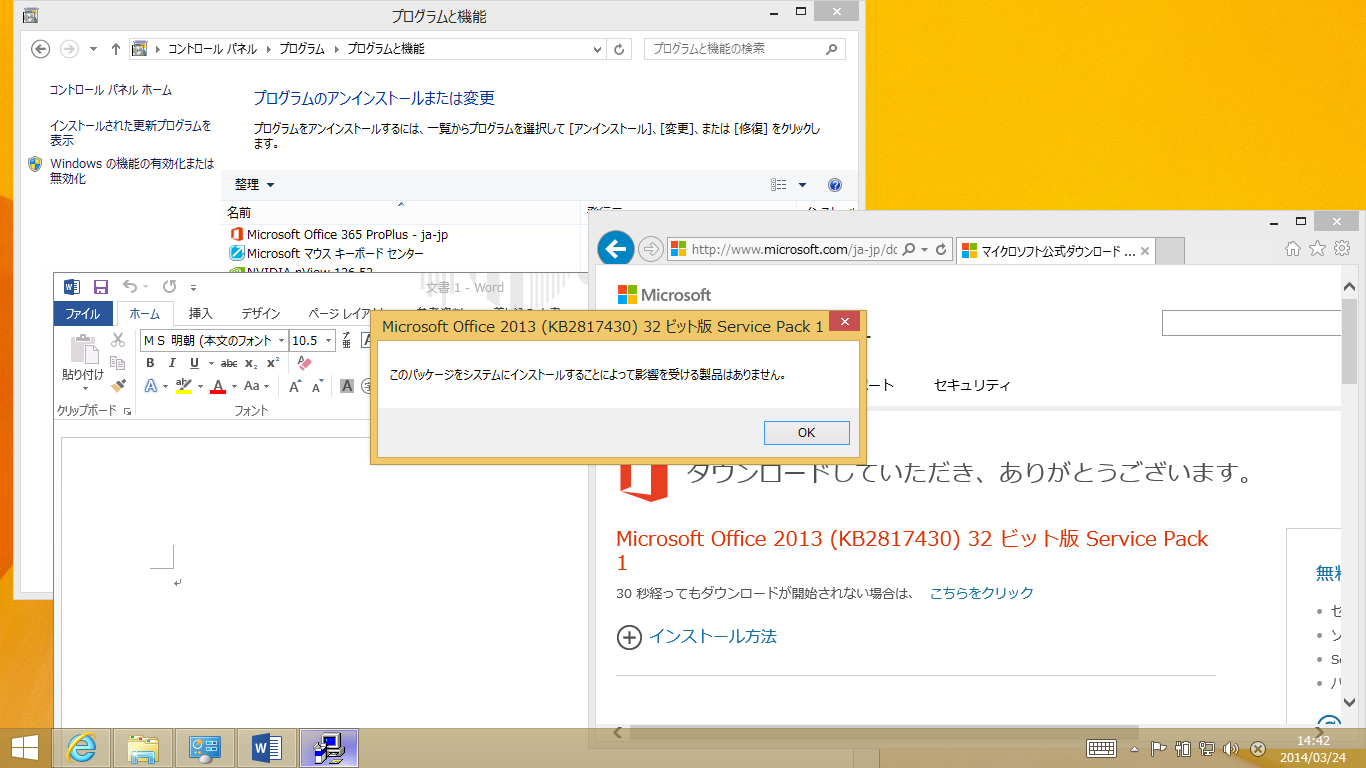Expand the インストール方法 section
Viewport: 1366px width, 768px height.
click(x=697, y=636)
